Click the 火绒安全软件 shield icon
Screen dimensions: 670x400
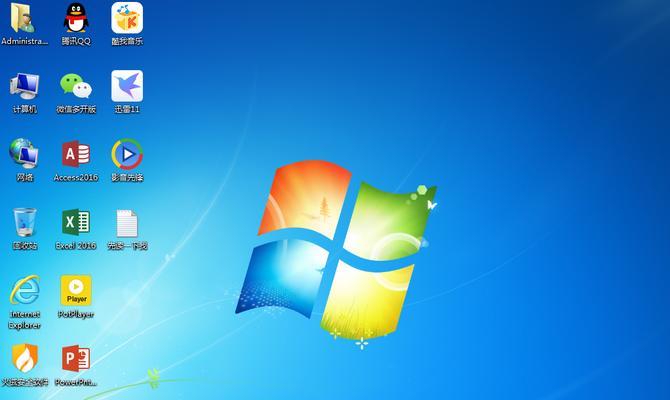point(25,358)
